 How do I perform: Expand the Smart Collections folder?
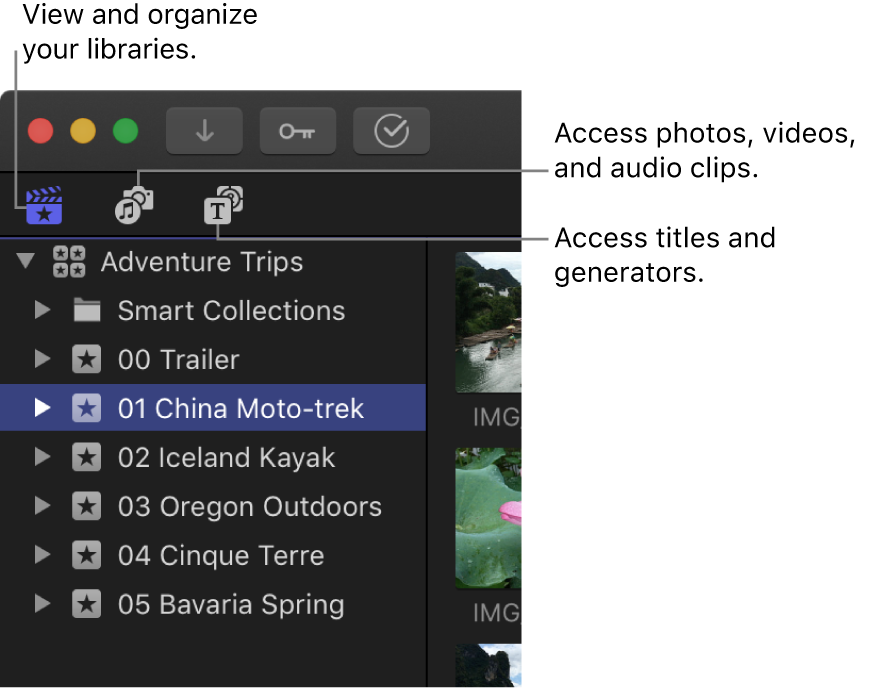tap(42, 311)
